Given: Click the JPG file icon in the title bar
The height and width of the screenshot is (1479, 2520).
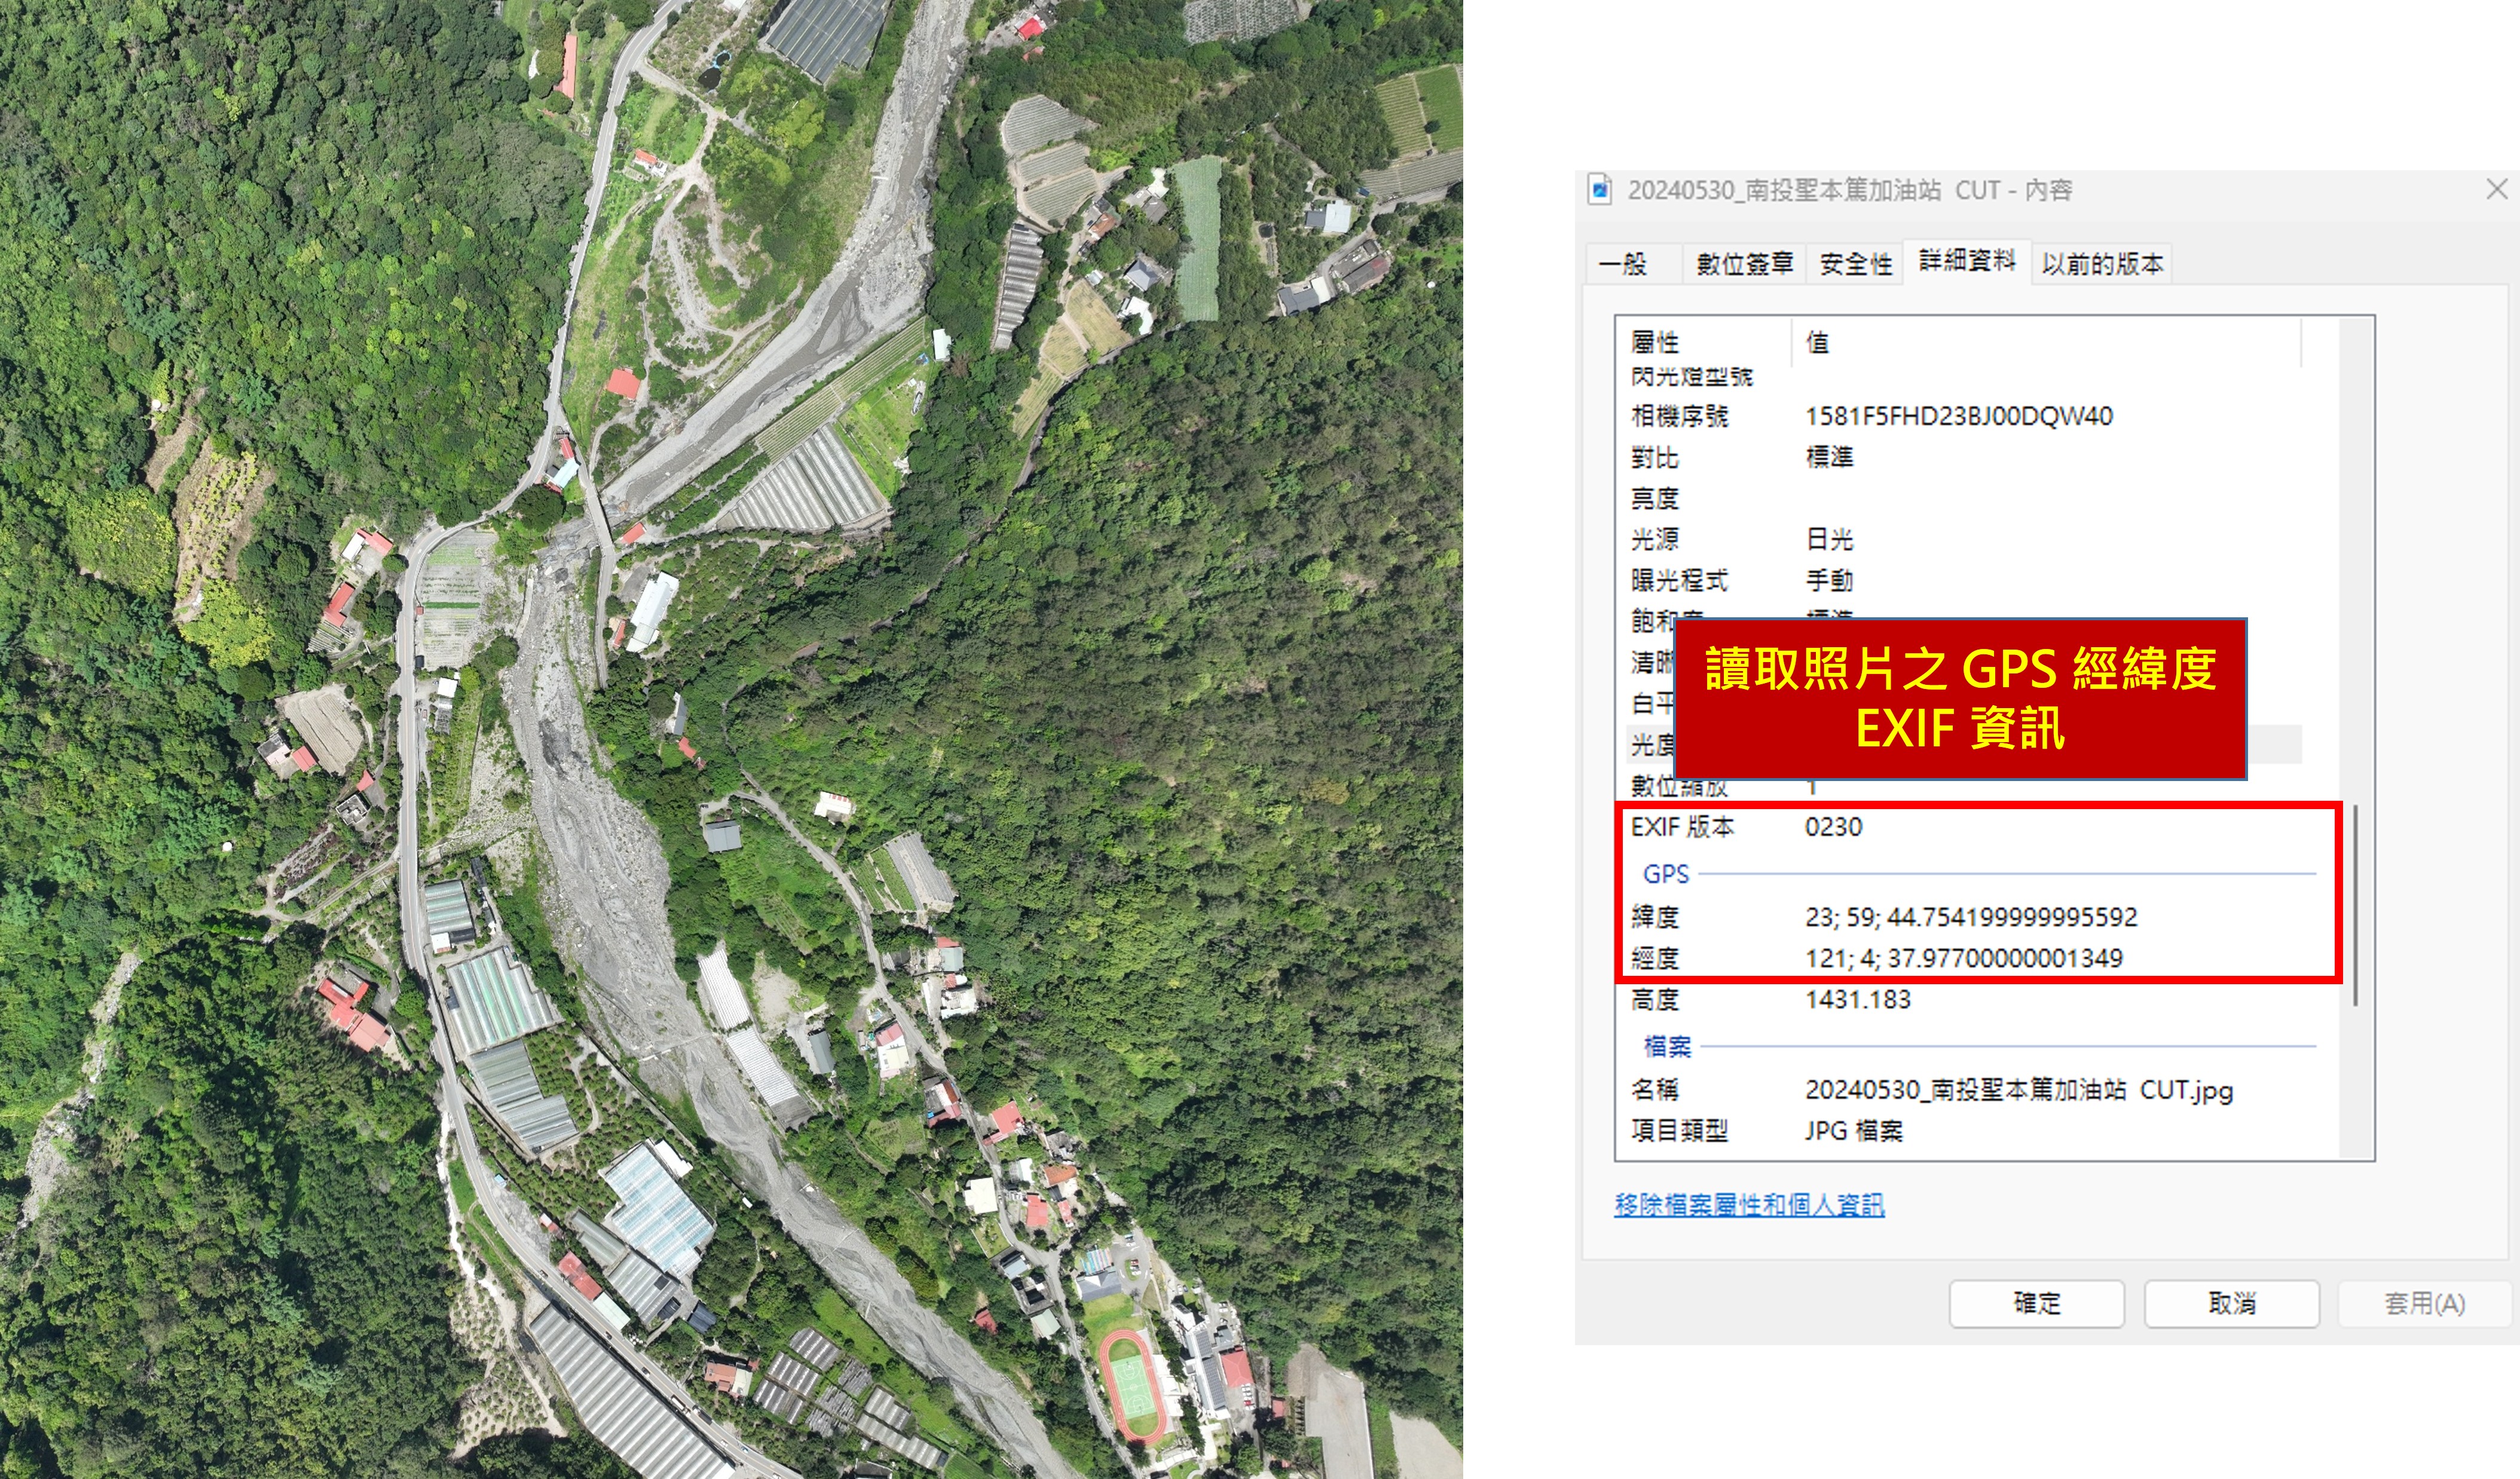Looking at the screenshot, I should 1600,189.
